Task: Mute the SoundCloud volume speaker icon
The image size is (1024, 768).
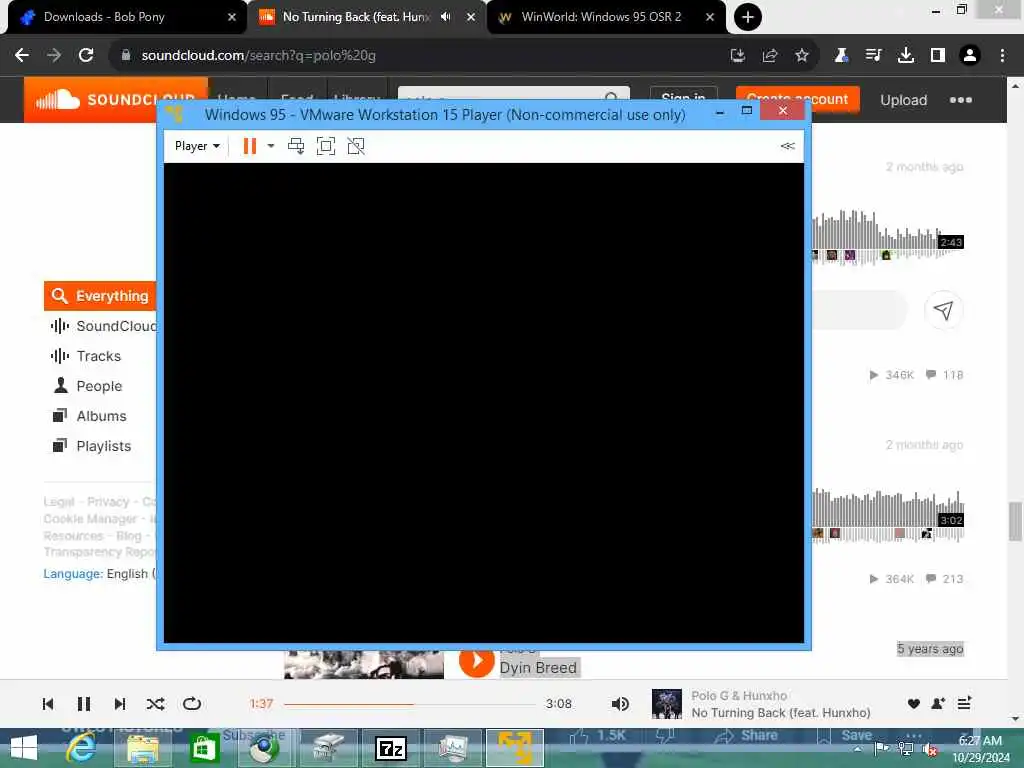Action: pyautogui.click(x=620, y=703)
